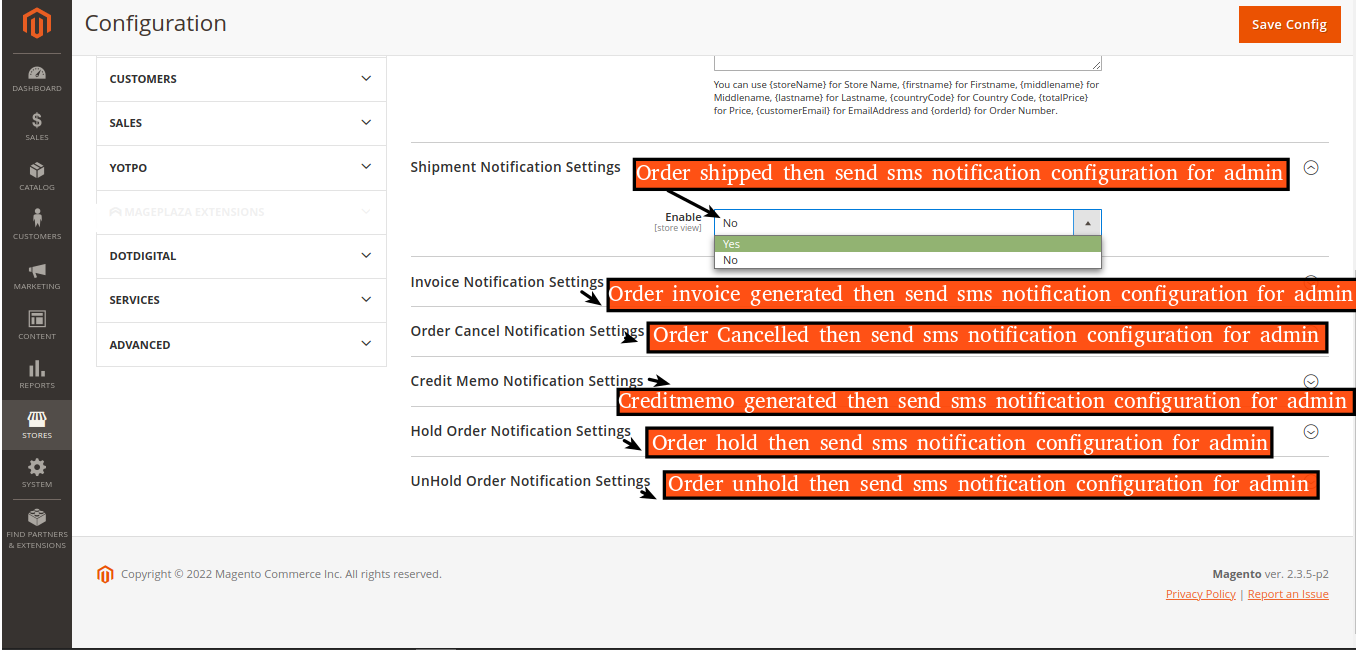Click the Magento logo in the sidebar
This screenshot has width=1356, height=650.
[36, 24]
